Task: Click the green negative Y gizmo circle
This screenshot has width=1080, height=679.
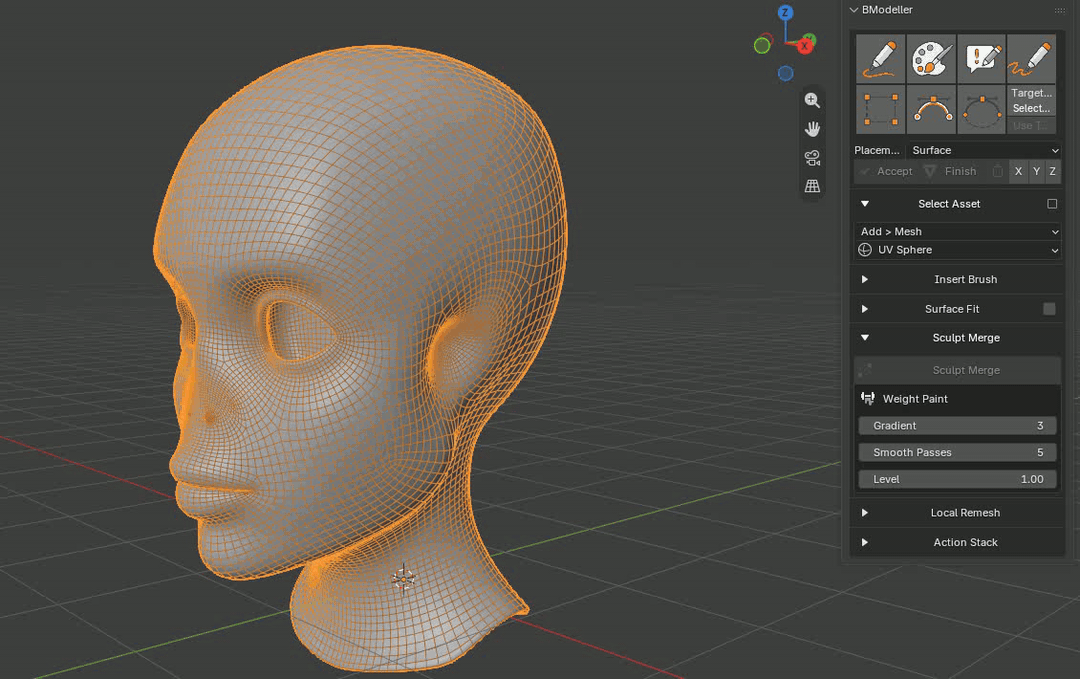Action: tap(762, 45)
